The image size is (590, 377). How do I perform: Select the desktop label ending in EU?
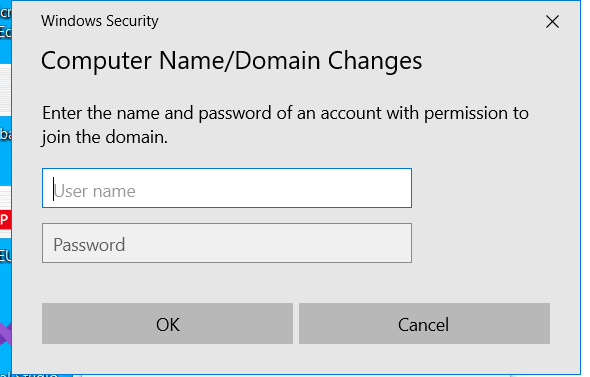click(x=5, y=256)
